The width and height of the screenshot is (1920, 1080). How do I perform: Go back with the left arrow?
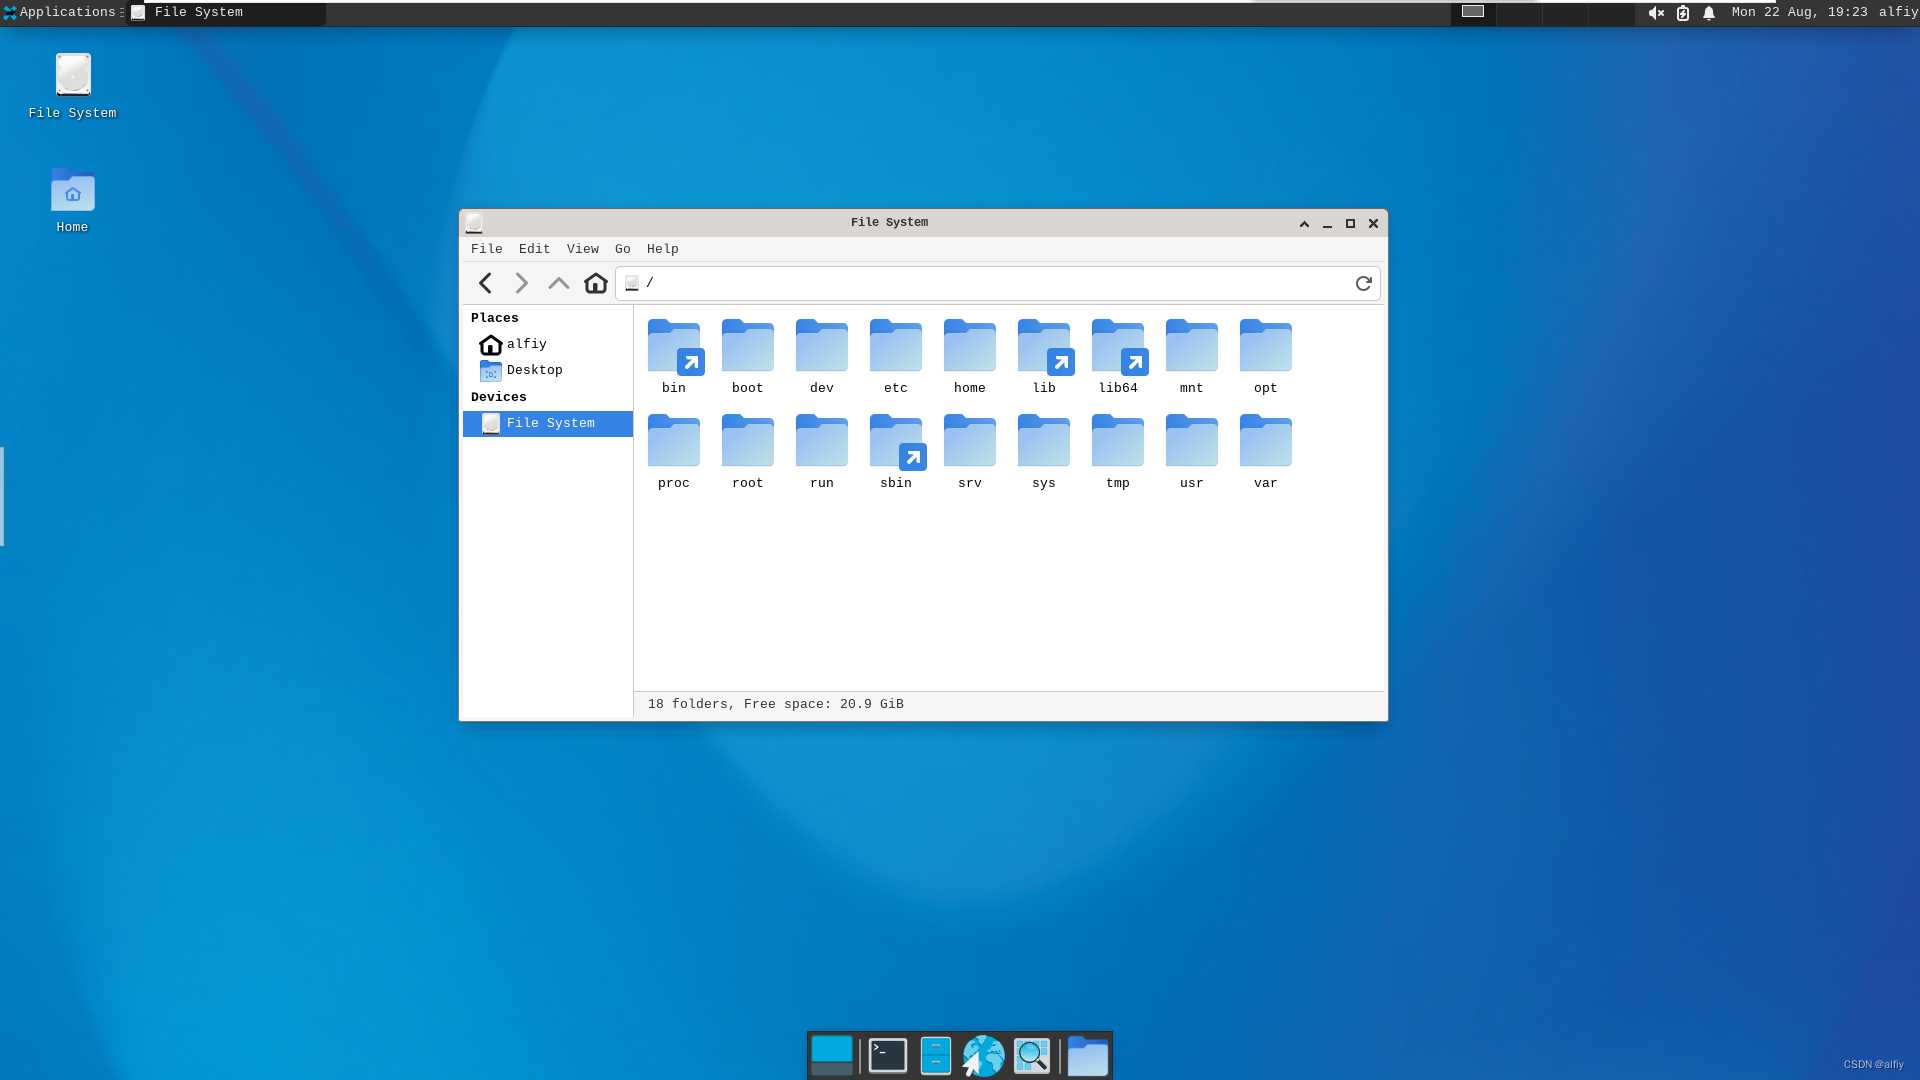(x=485, y=284)
